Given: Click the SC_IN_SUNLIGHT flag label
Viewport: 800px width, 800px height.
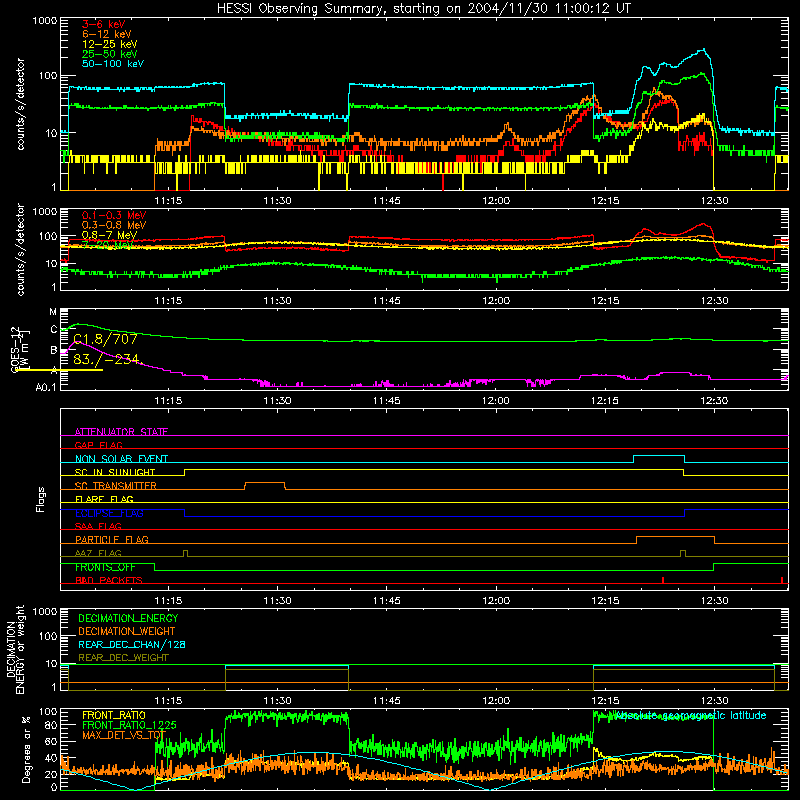Looking at the screenshot, I should click(x=115, y=472).
